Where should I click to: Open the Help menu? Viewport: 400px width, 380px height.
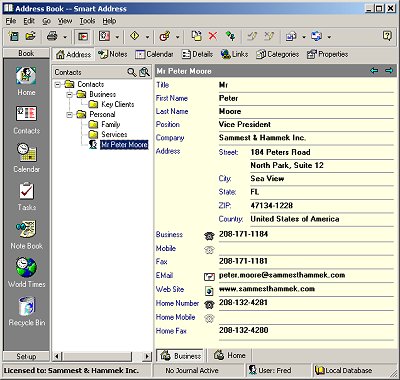tap(109, 21)
